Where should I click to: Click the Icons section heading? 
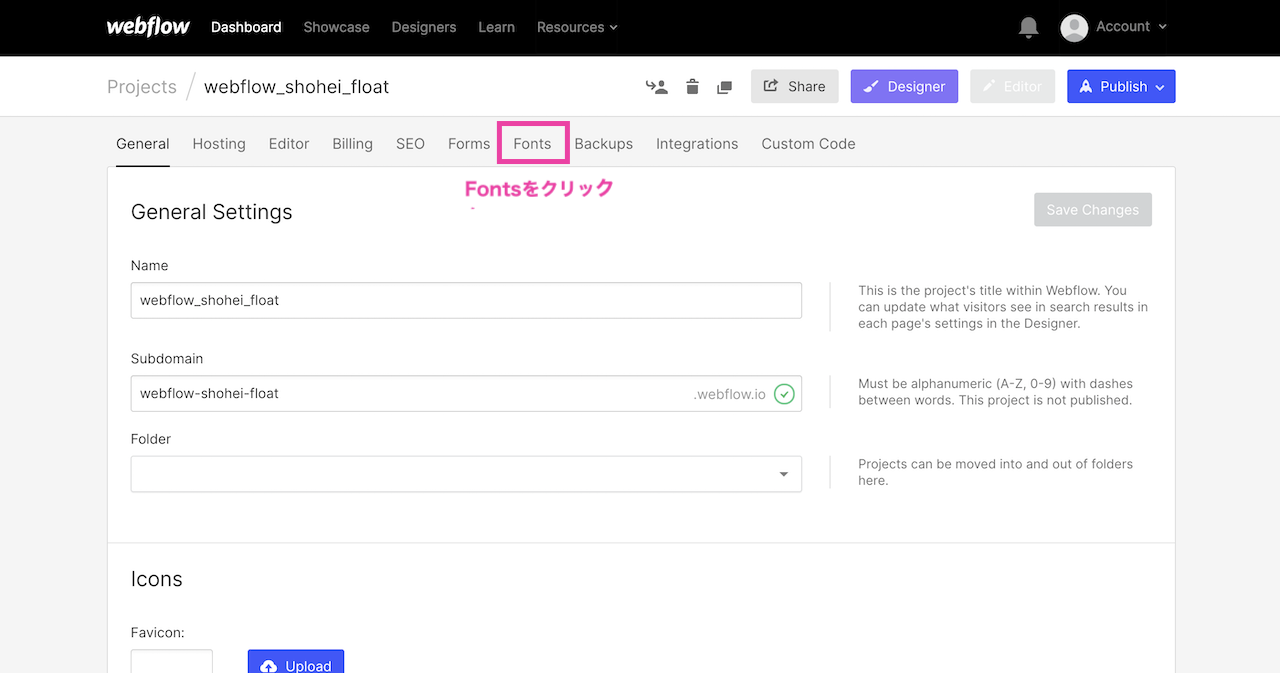pyautogui.click(x=157, y=579)
